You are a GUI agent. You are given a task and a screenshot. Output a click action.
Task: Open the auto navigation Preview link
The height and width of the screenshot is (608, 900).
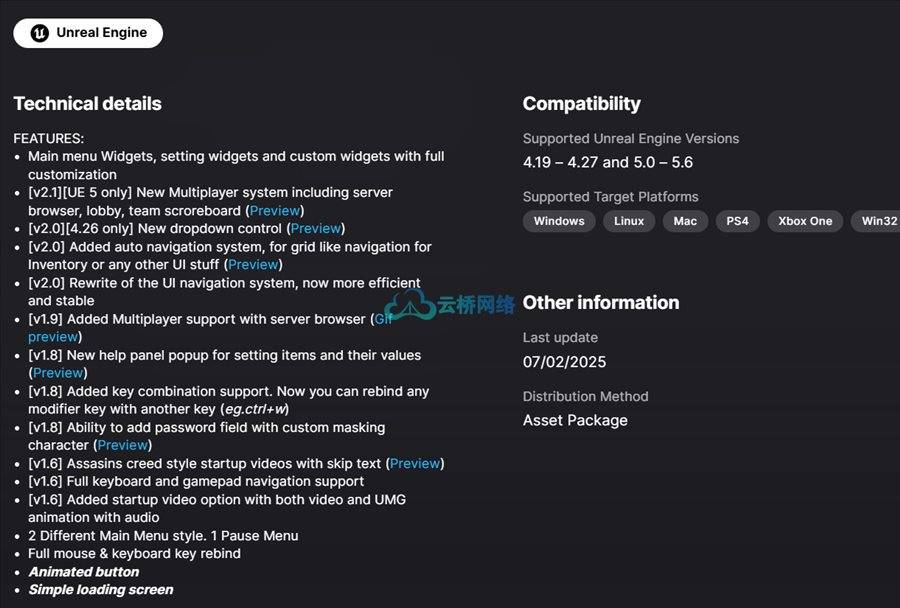click(x=253, y=265)
